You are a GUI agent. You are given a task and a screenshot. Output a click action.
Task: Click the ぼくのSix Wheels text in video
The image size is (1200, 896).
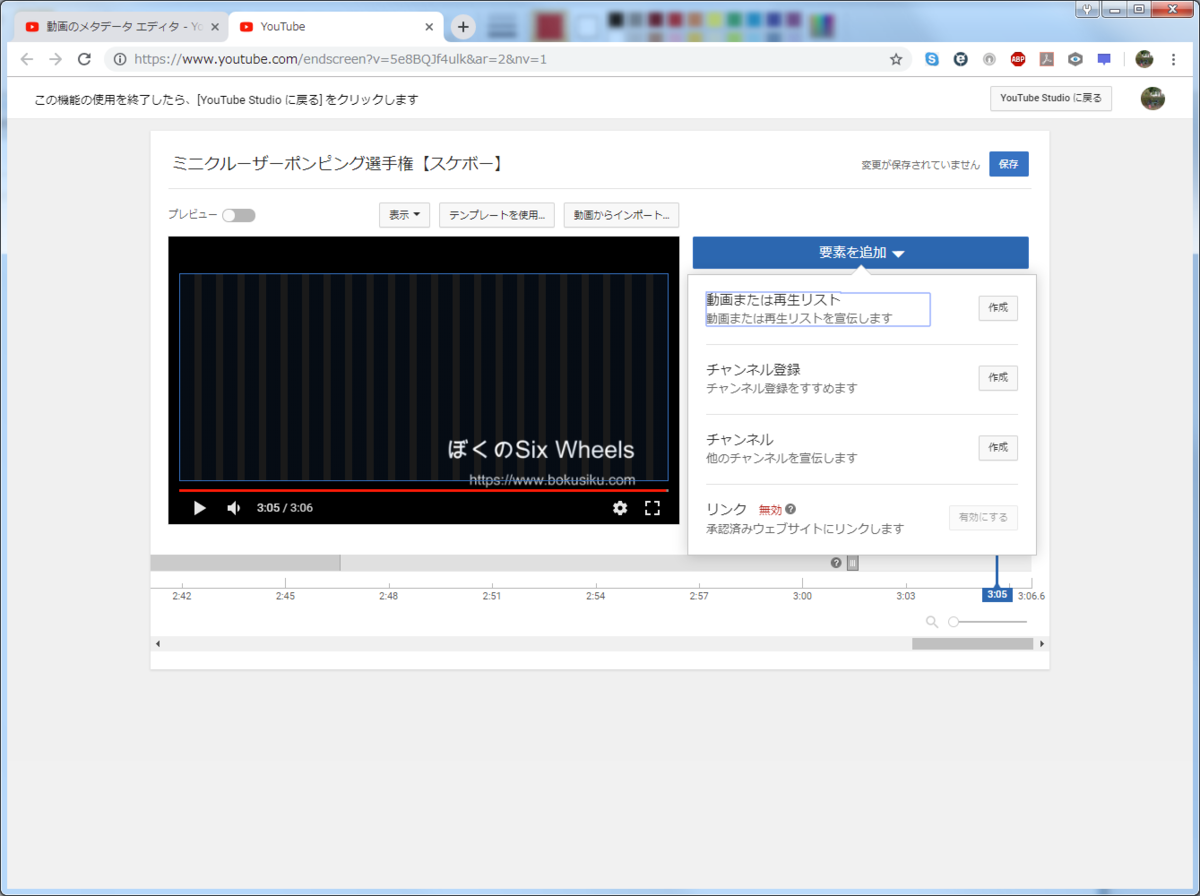point(541,450)
